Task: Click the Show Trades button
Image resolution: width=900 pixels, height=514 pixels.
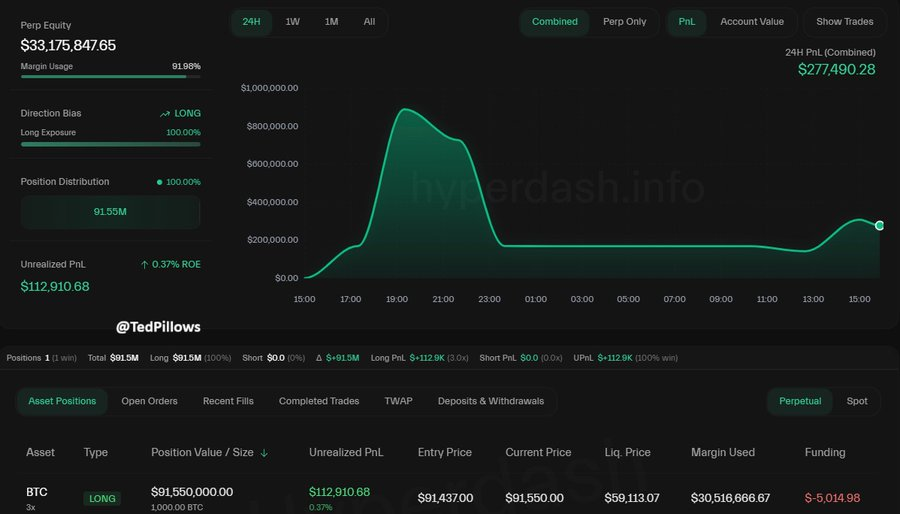Action: [844, 22]
